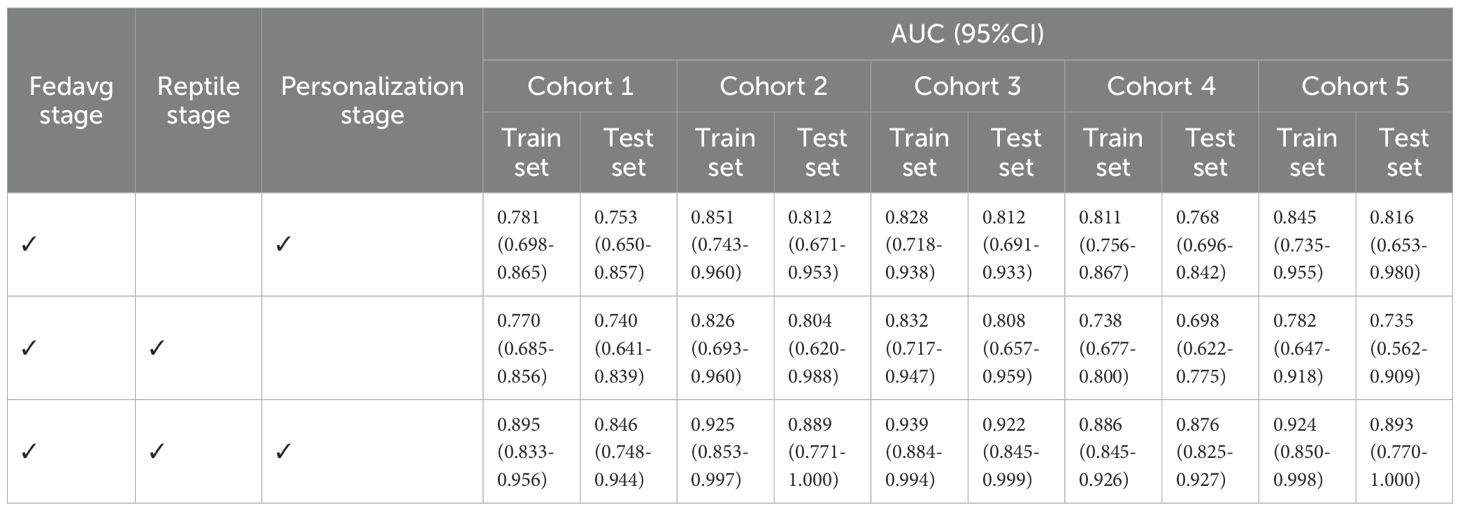
Task: Click the Personalization checkmark in the last row
Action: tap(282, 451)
